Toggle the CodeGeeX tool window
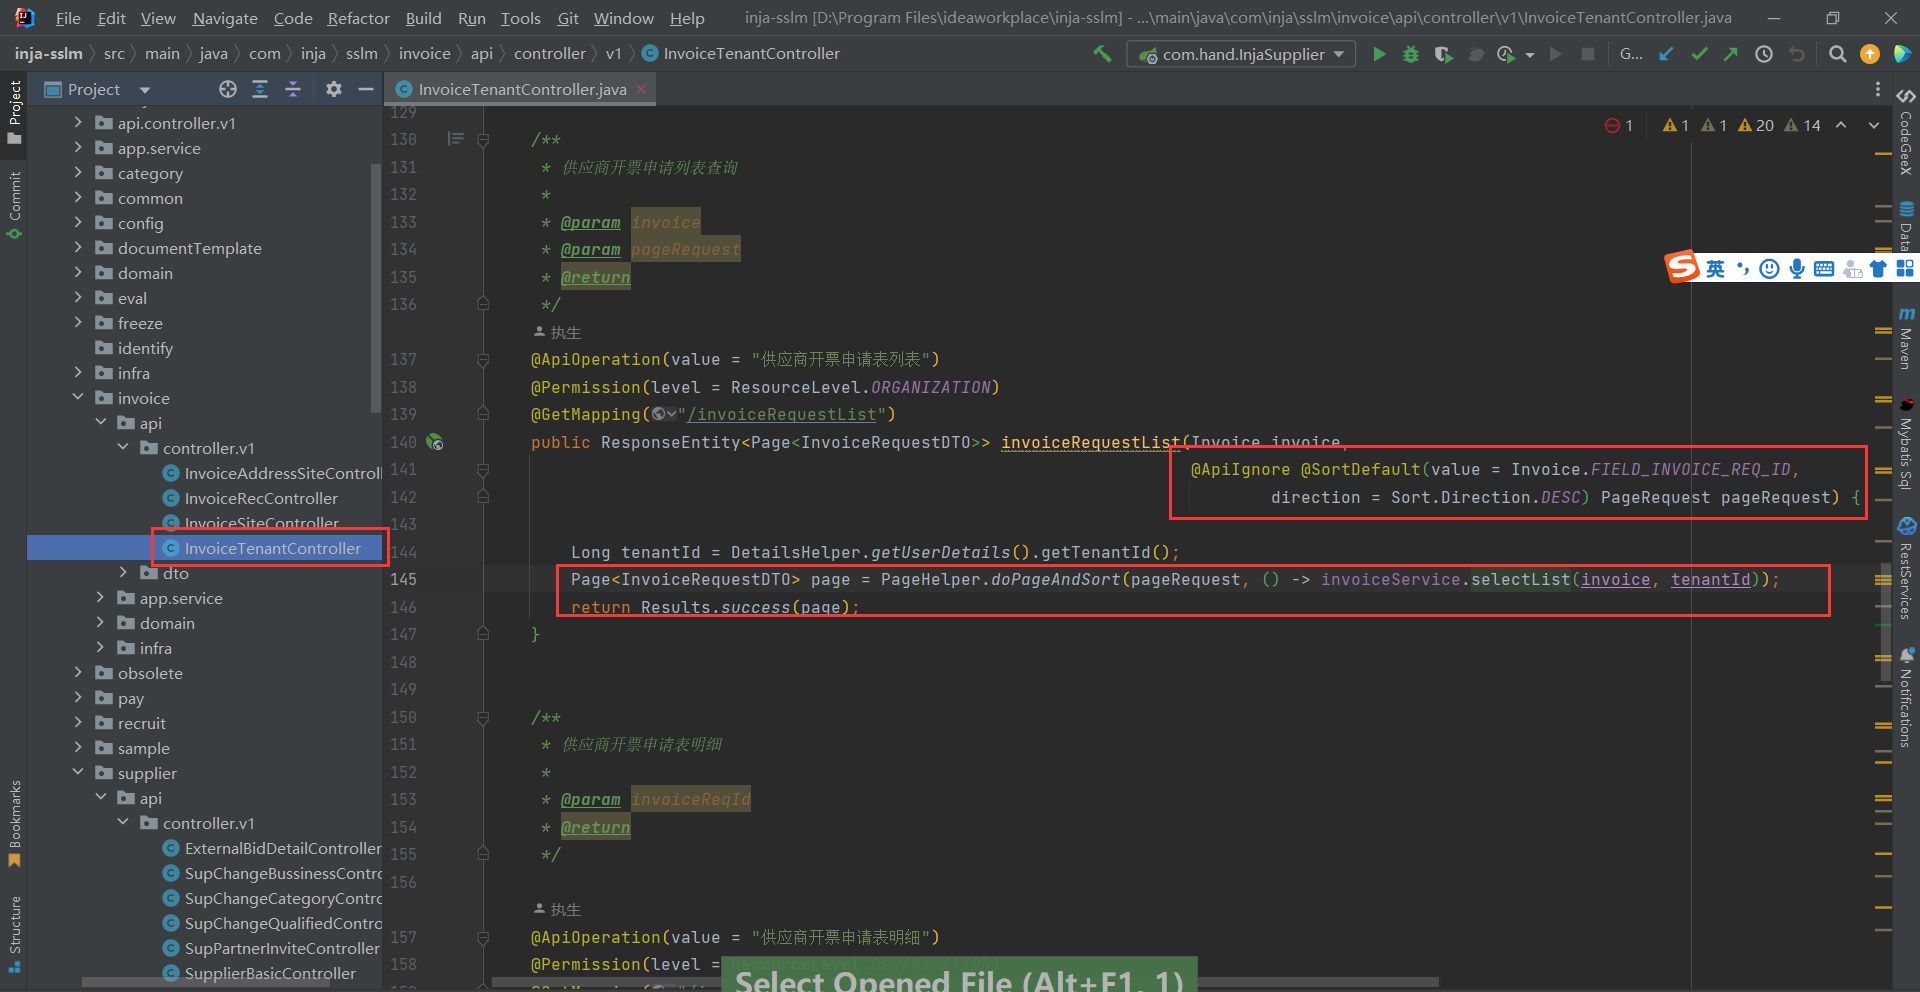 point(1906,132)
